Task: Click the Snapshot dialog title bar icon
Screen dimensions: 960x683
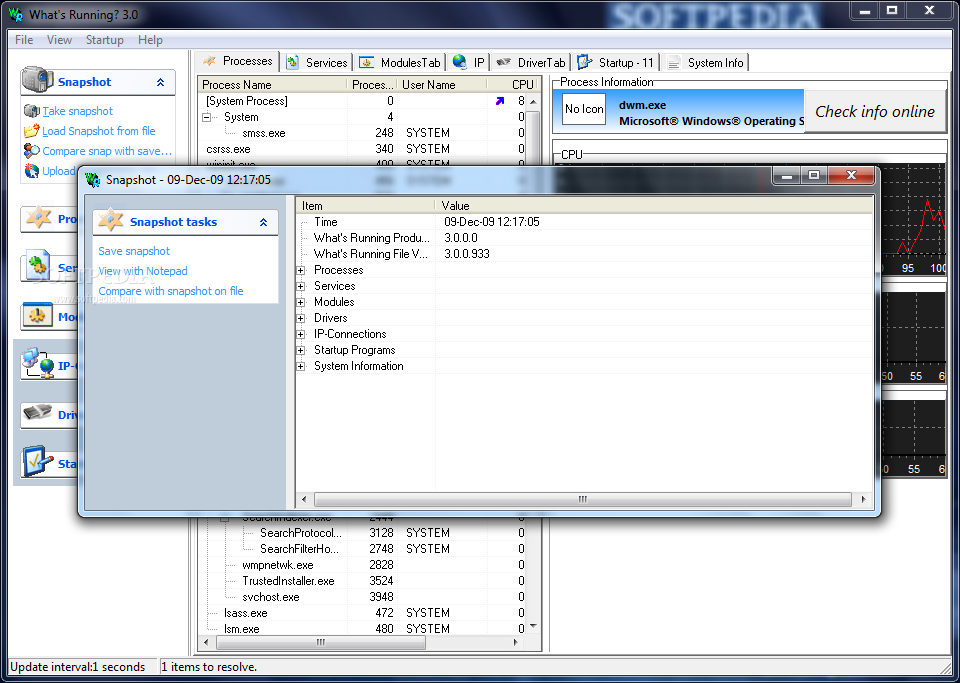Action: (93, 179)
